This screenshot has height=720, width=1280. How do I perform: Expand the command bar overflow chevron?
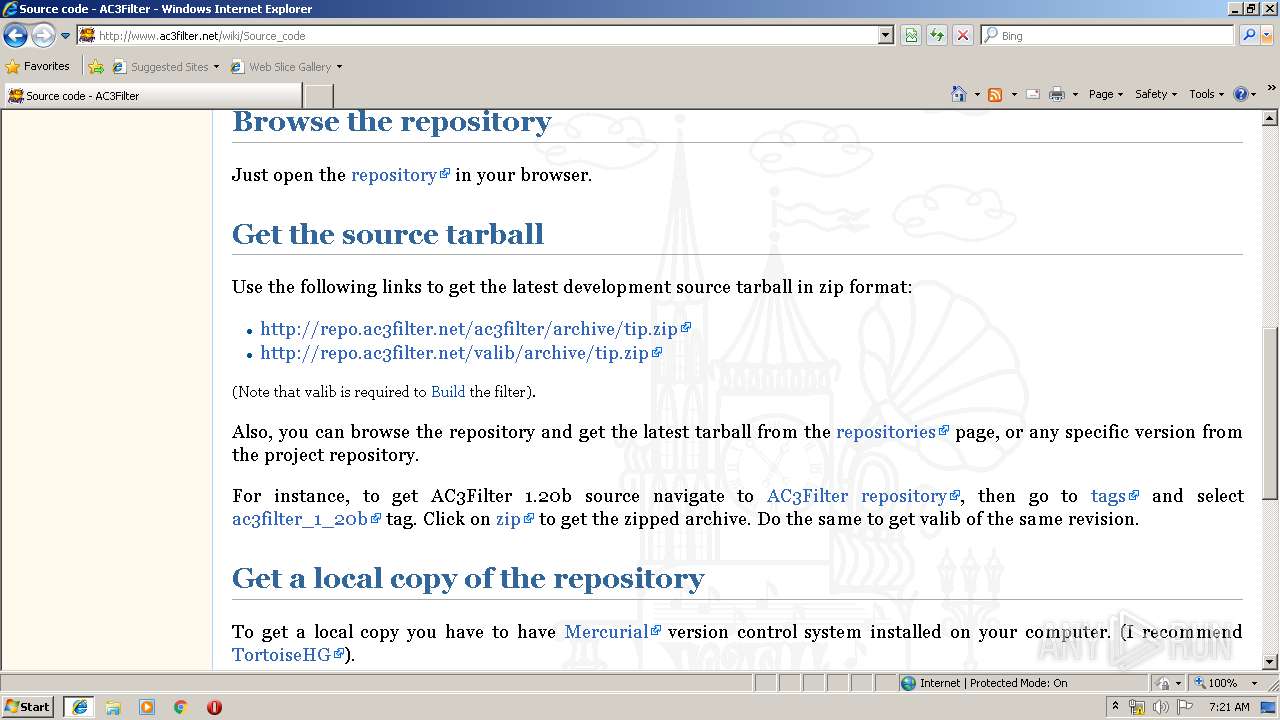pyautogui.click(x=1271, y=89)
